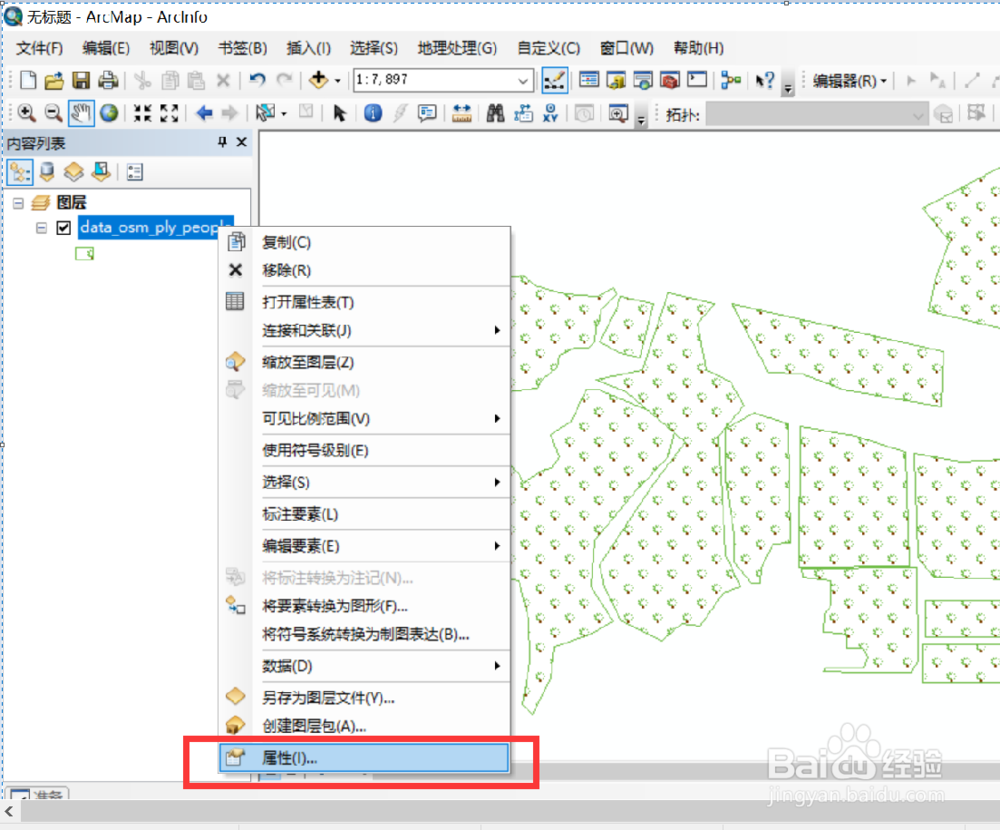This screenshot has height=830, width=1000.
Task: Click the green polygon symbol swatch
Action: click(x=84, y=253)
